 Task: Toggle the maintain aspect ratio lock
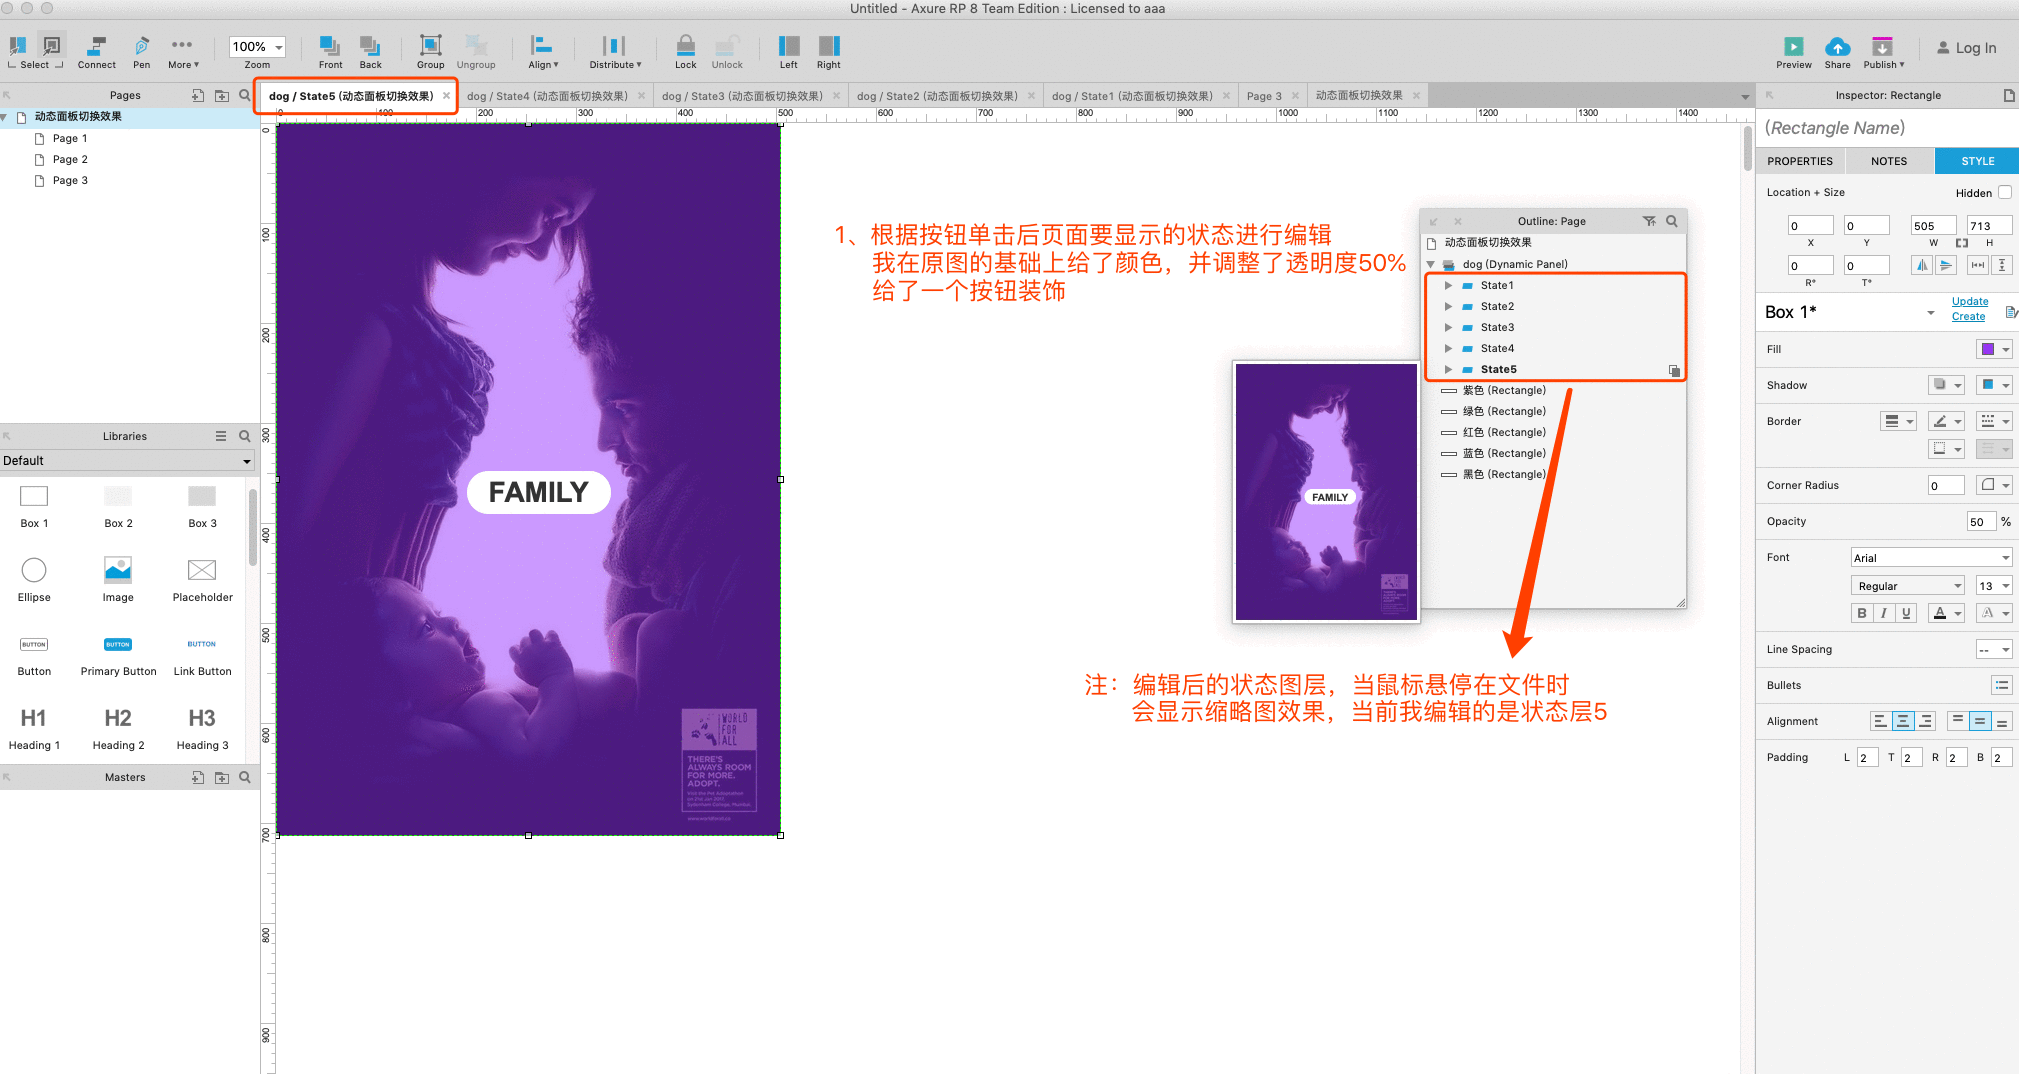(x=1961, y=243)
